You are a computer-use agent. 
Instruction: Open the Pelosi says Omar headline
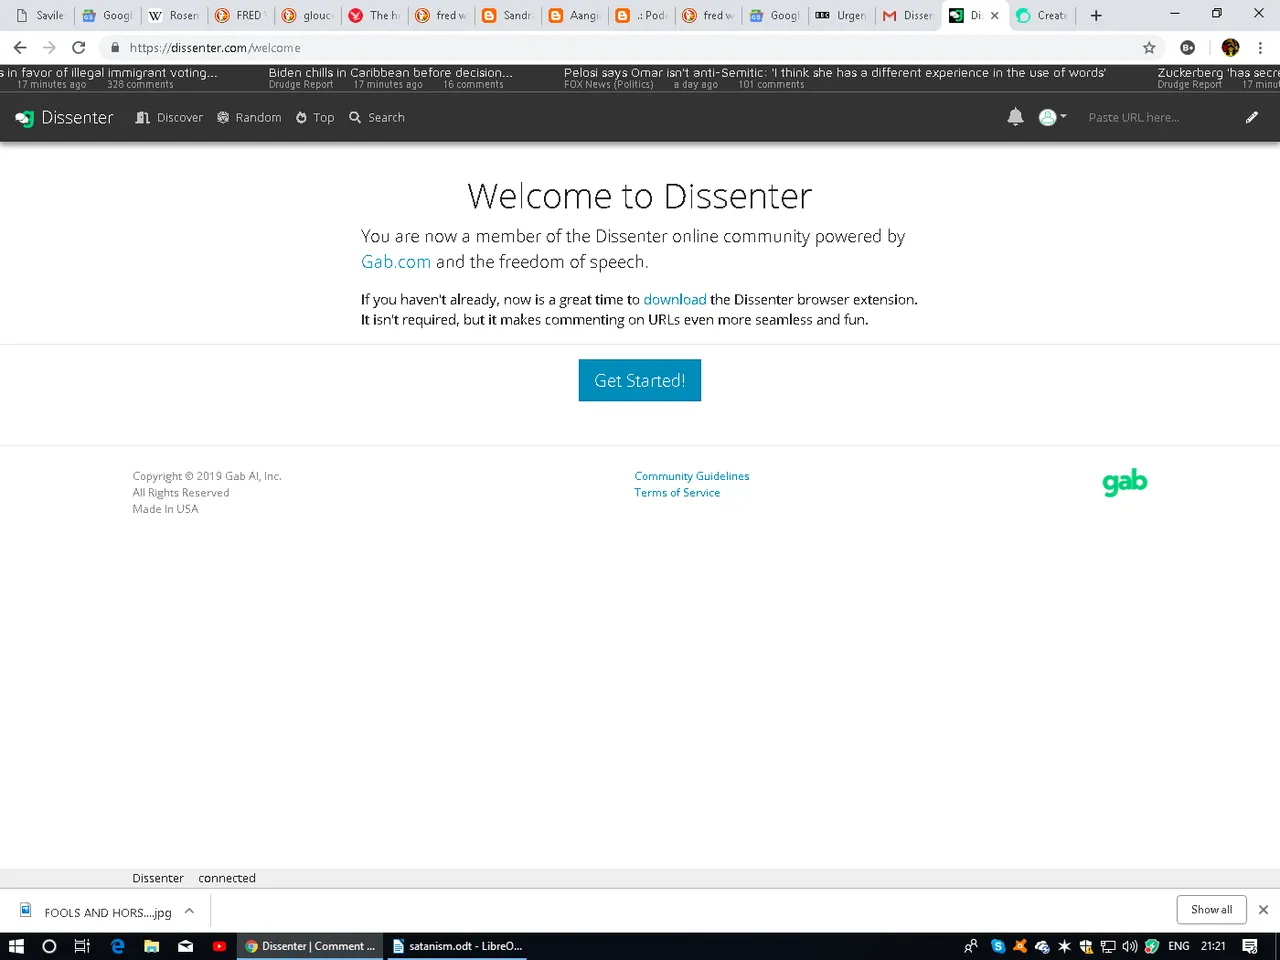(x=835, y=73)
